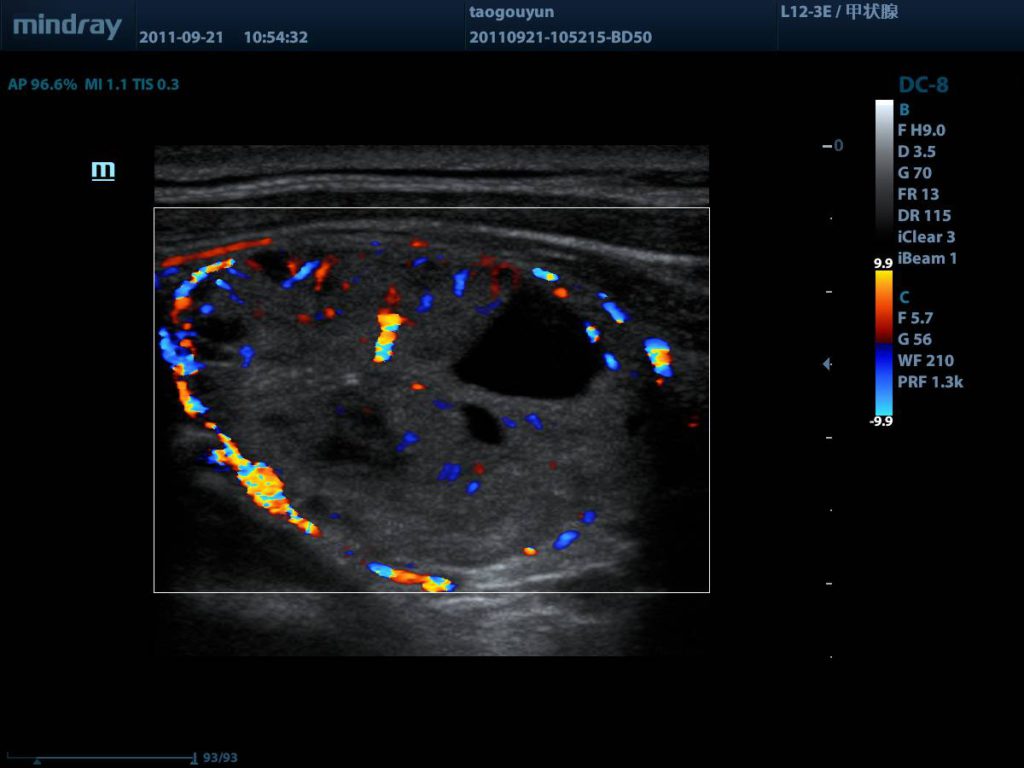Viewport: 1024px width, 768px height.
Task: Click the cine end-frame marker
Action: pos(193,758)
